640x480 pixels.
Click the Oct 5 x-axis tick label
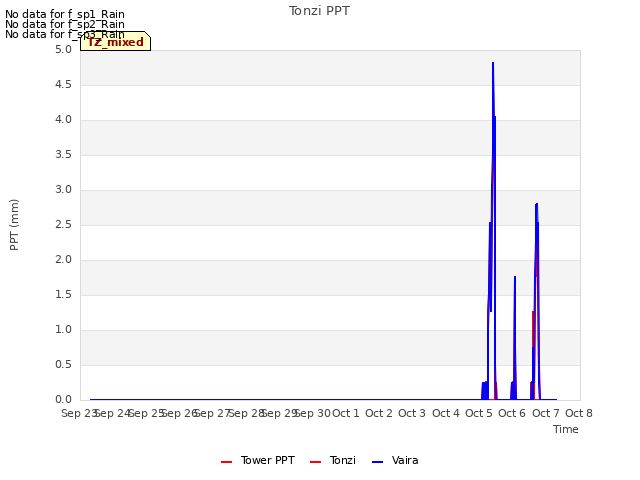point(479,413)
